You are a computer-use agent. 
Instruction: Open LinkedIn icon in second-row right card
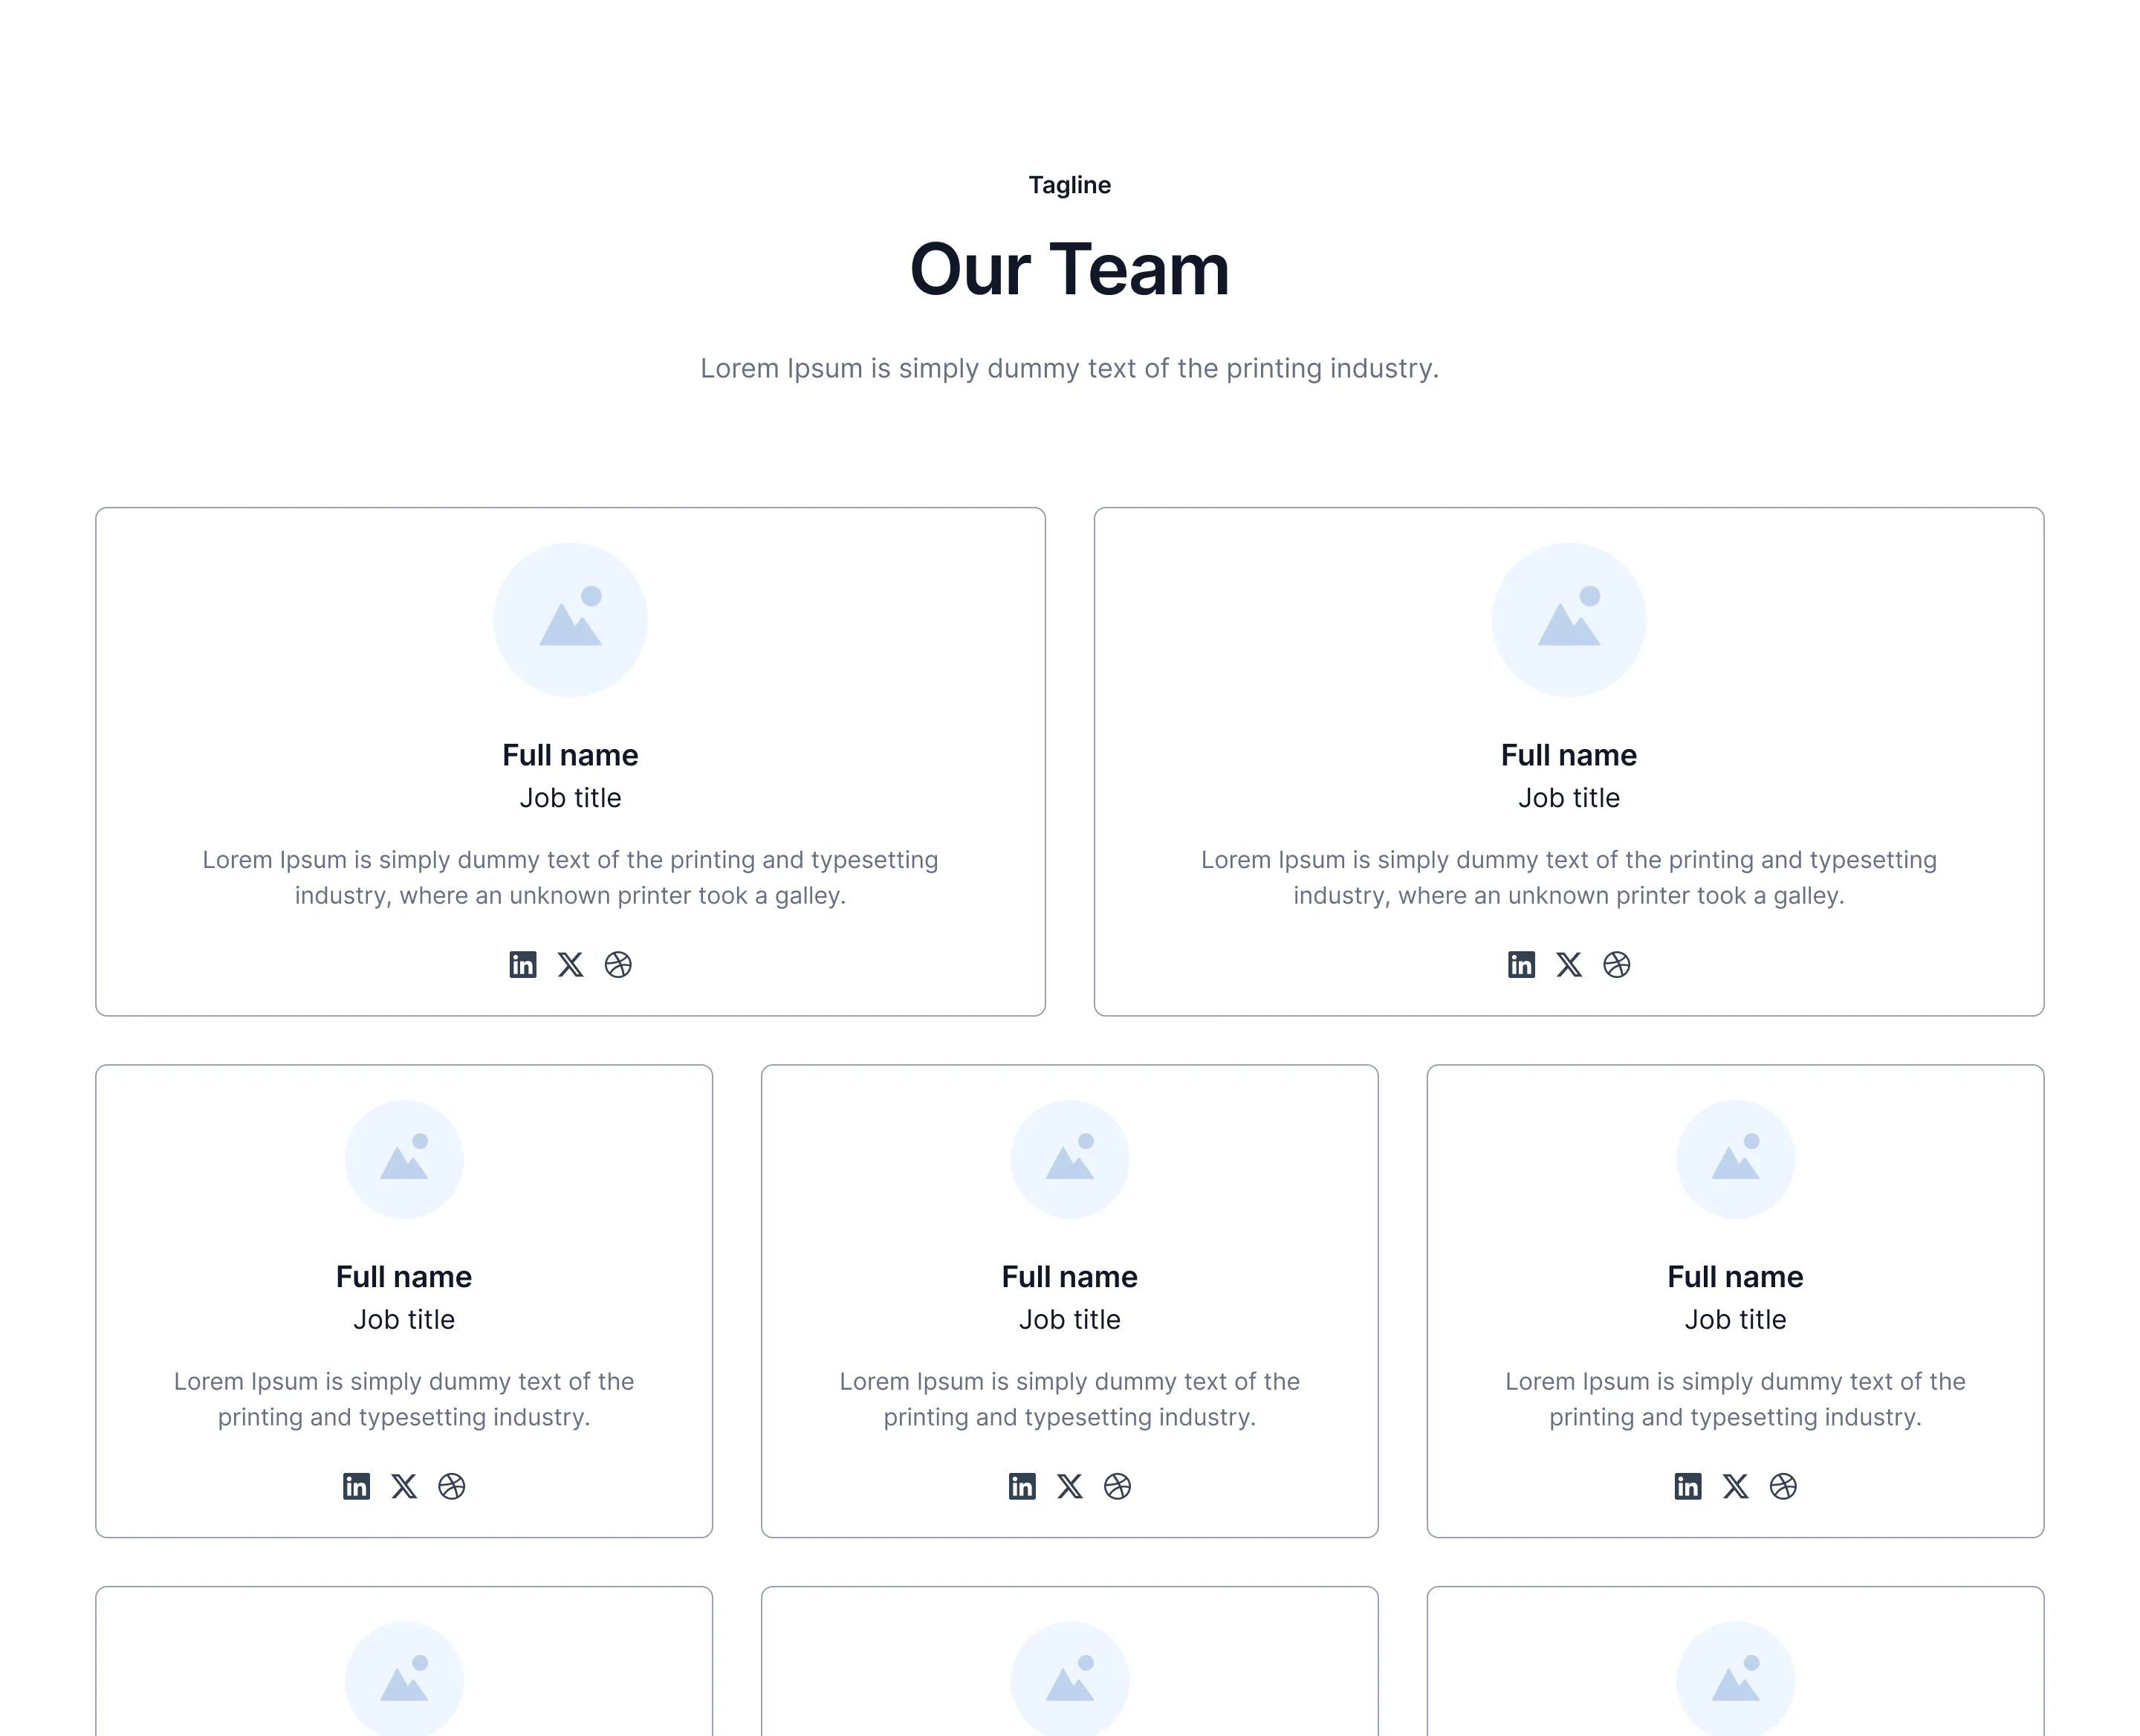(x=1688, y=1486)
